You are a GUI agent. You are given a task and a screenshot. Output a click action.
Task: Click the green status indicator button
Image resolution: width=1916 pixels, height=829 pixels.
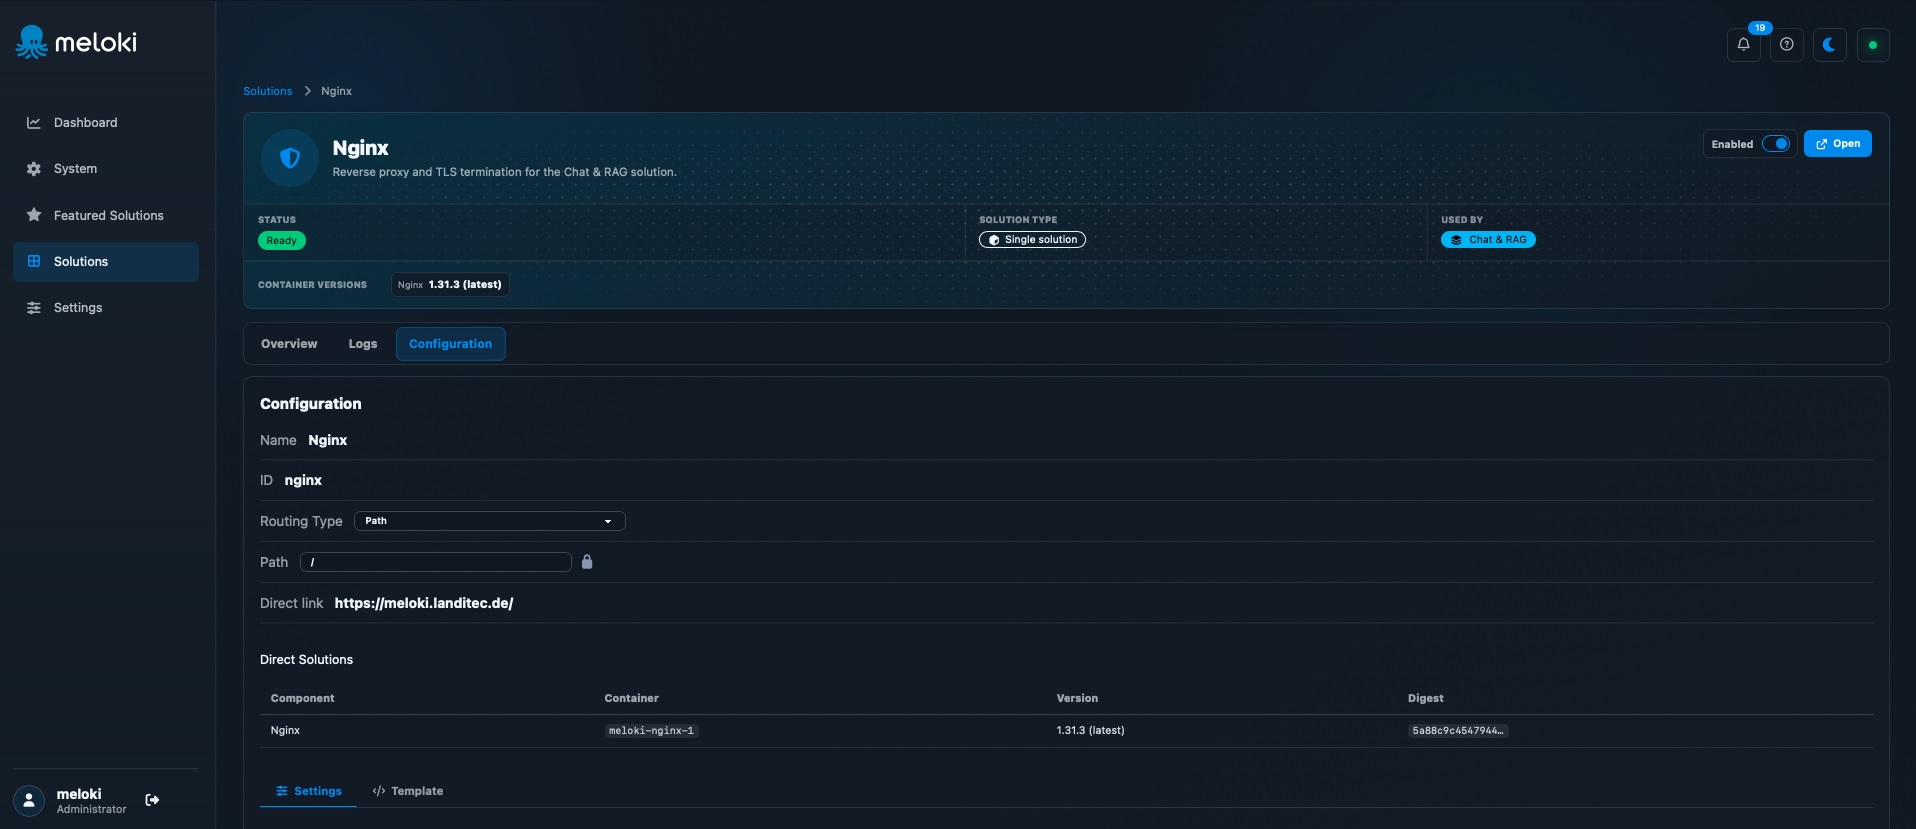pyautogui.click(x=1872, y=44)
